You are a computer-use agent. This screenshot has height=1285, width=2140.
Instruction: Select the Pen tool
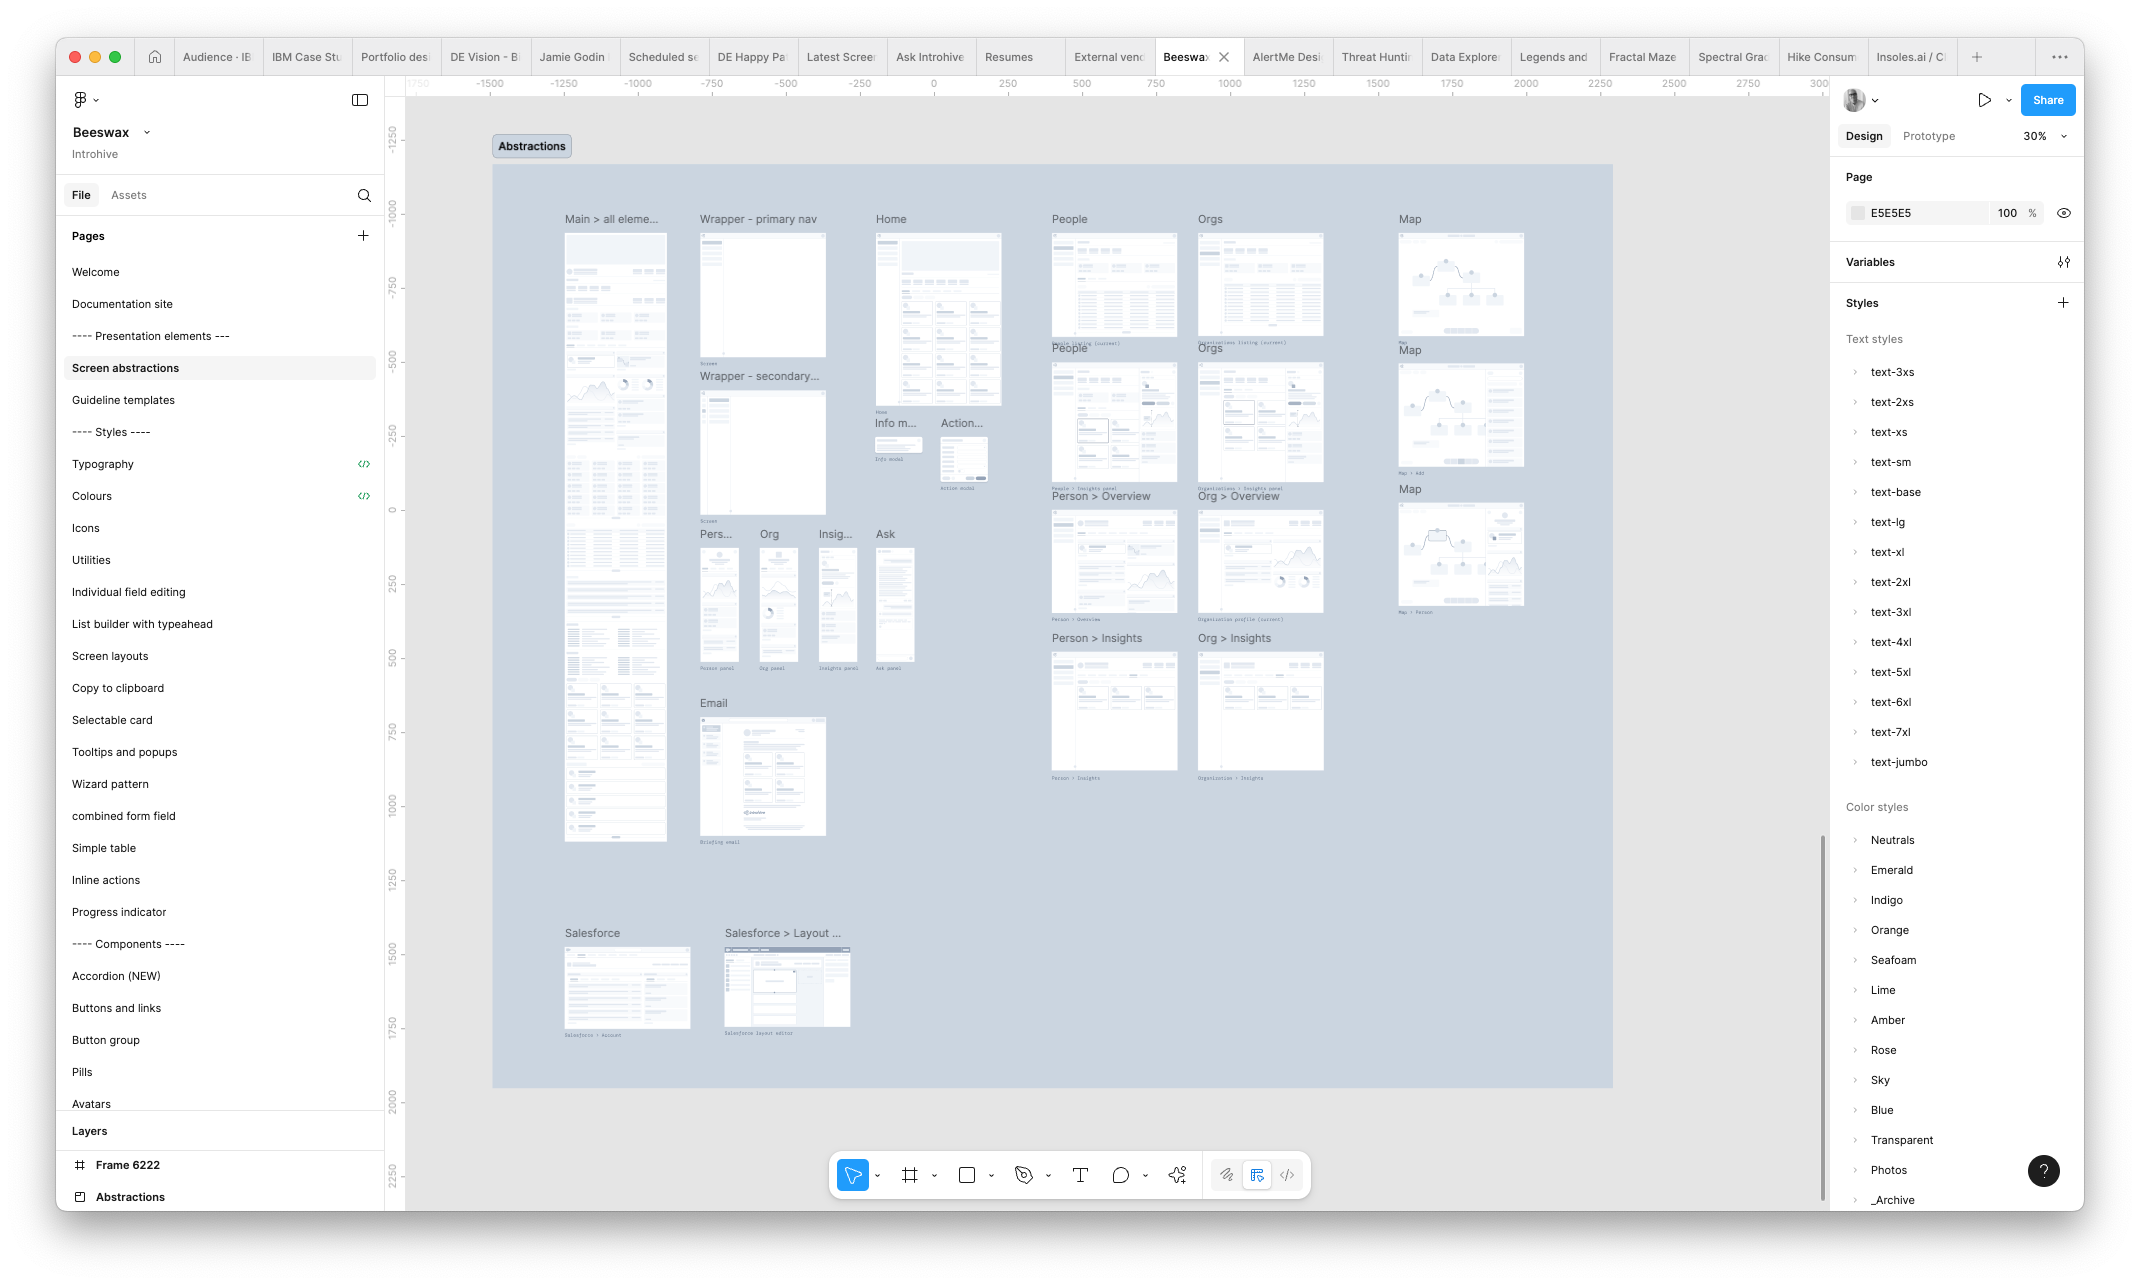pyautogui.click(x=1023, y=1175)
